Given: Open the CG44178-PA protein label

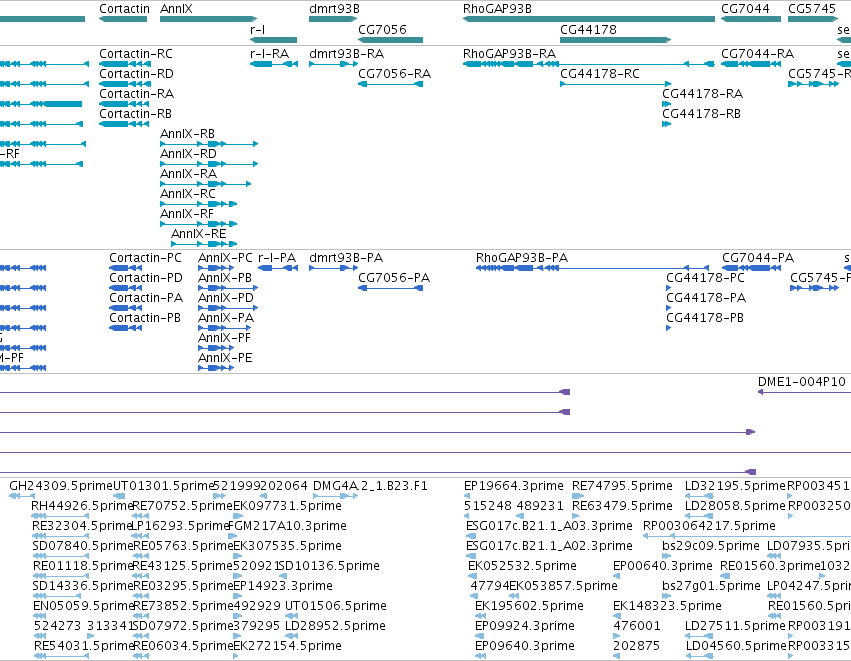Looking at the screenshot, I should pyautogui.click(x=706, y=298).
